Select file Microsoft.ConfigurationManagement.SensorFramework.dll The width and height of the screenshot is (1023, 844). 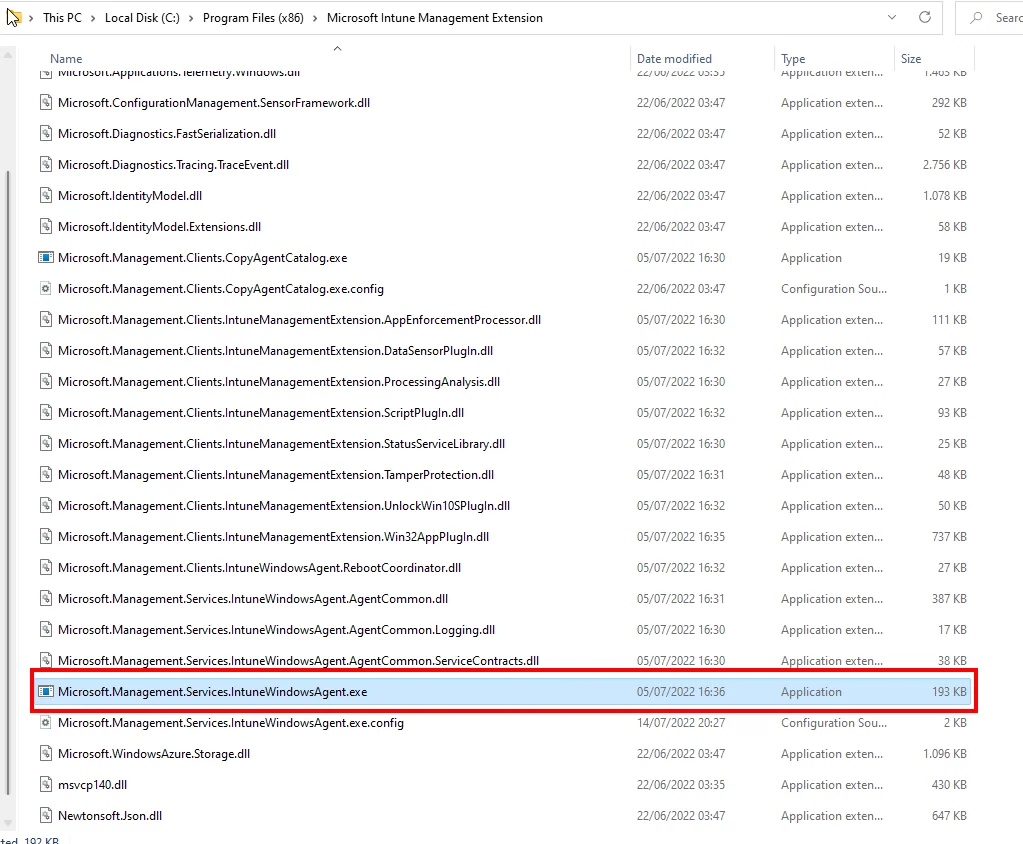coord(214,102)
